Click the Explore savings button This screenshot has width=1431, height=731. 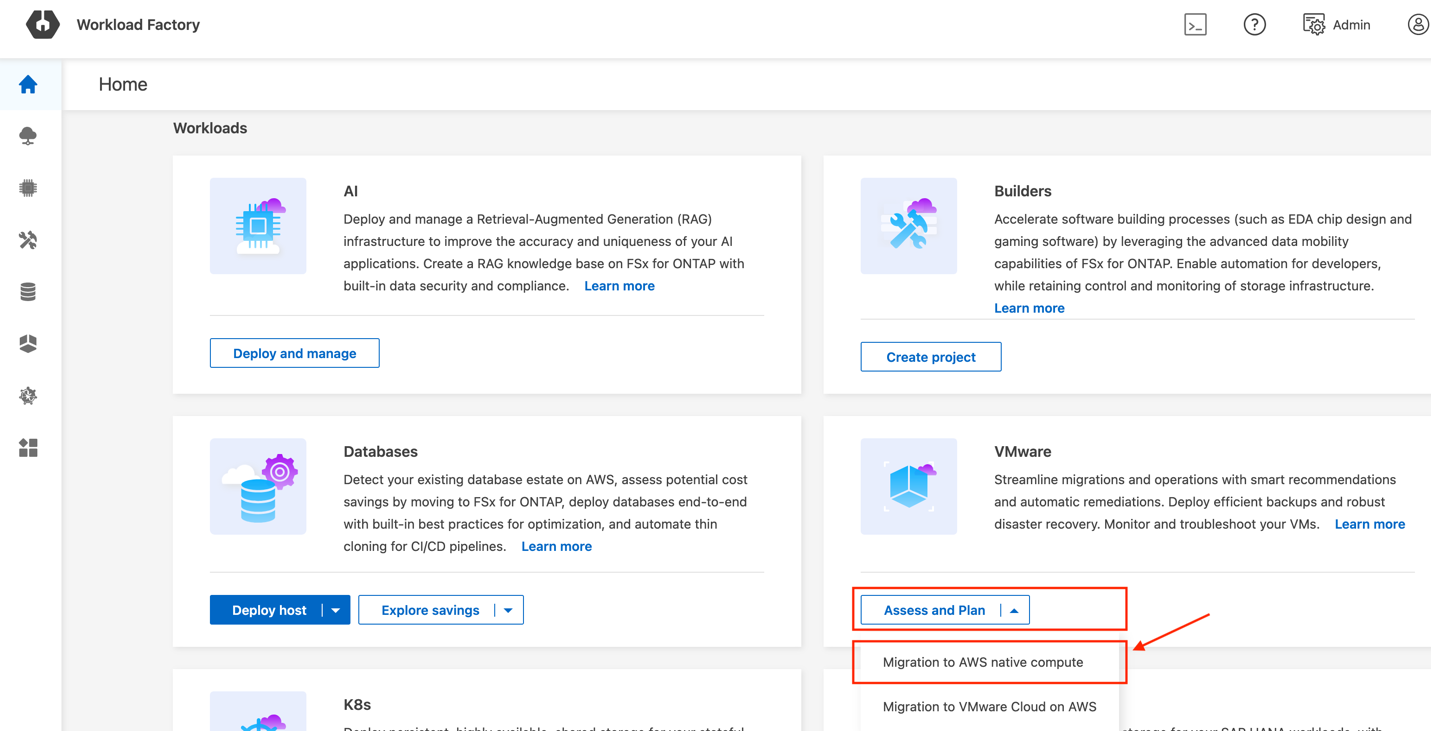tap(429, 610)
